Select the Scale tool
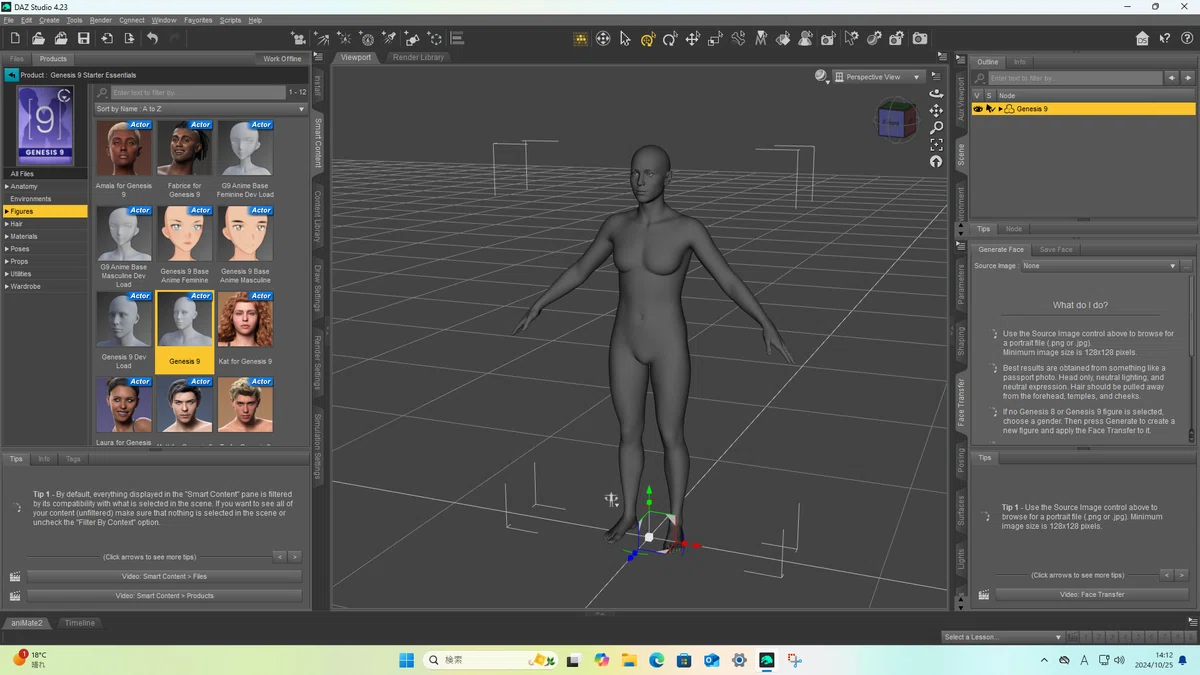Screen dimensions: 1200x675 click(x=715, y=39)
